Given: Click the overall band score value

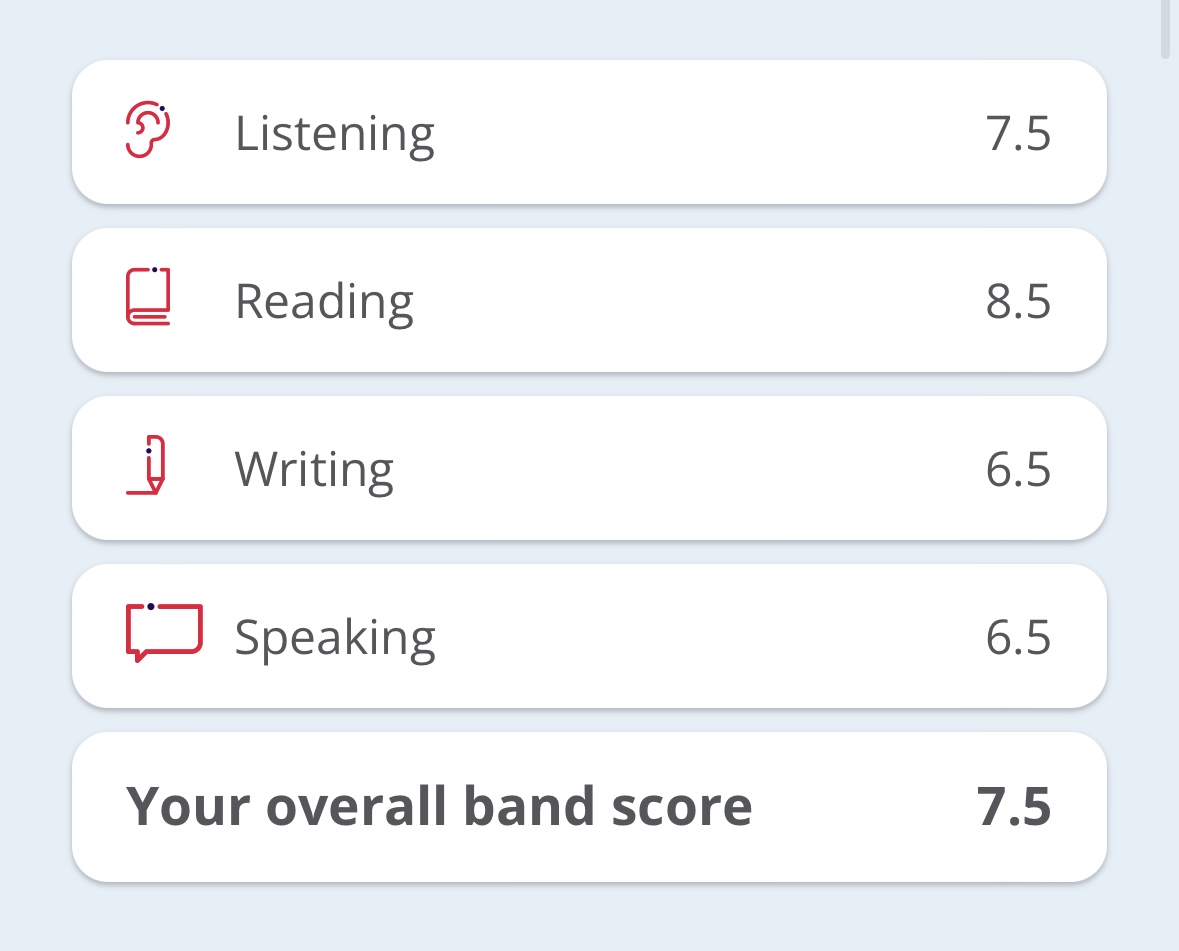Looking at the screenshot, I should pos(1014,807).
